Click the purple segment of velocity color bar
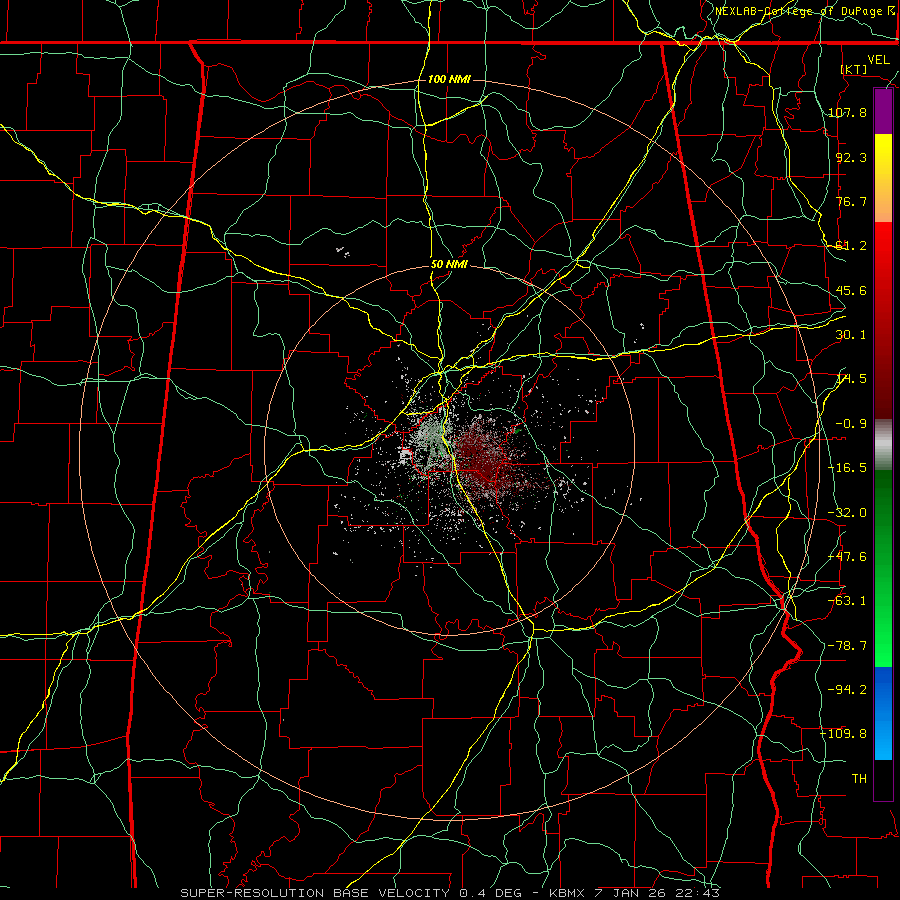 883,112
